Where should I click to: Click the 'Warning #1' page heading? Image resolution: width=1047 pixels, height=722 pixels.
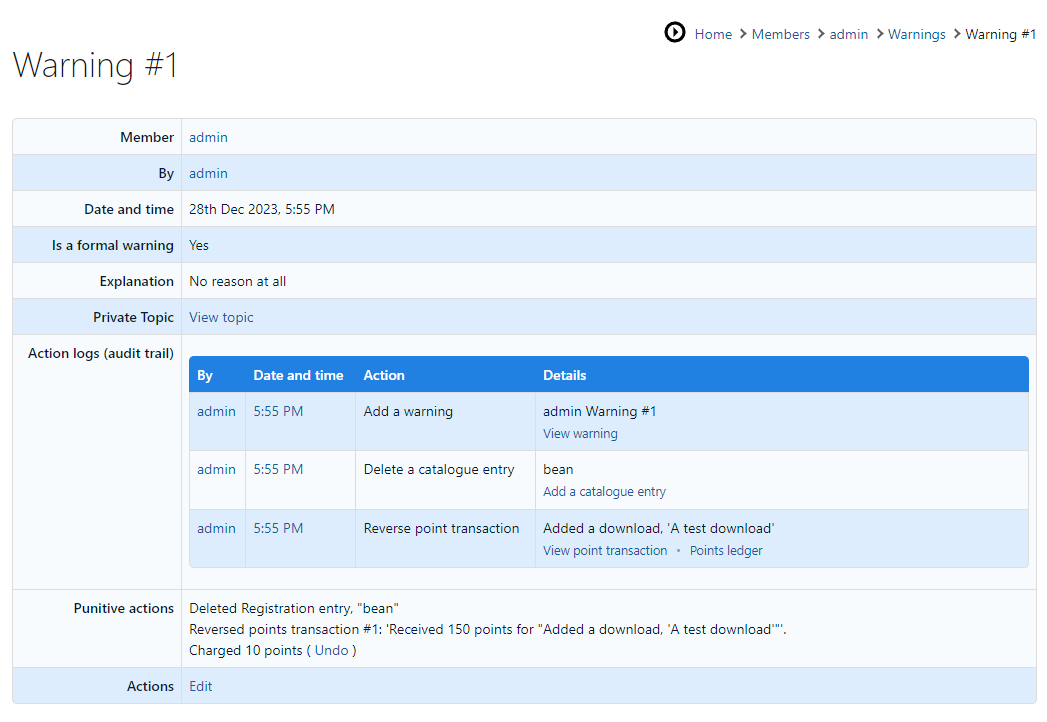(x=95, y=65)
